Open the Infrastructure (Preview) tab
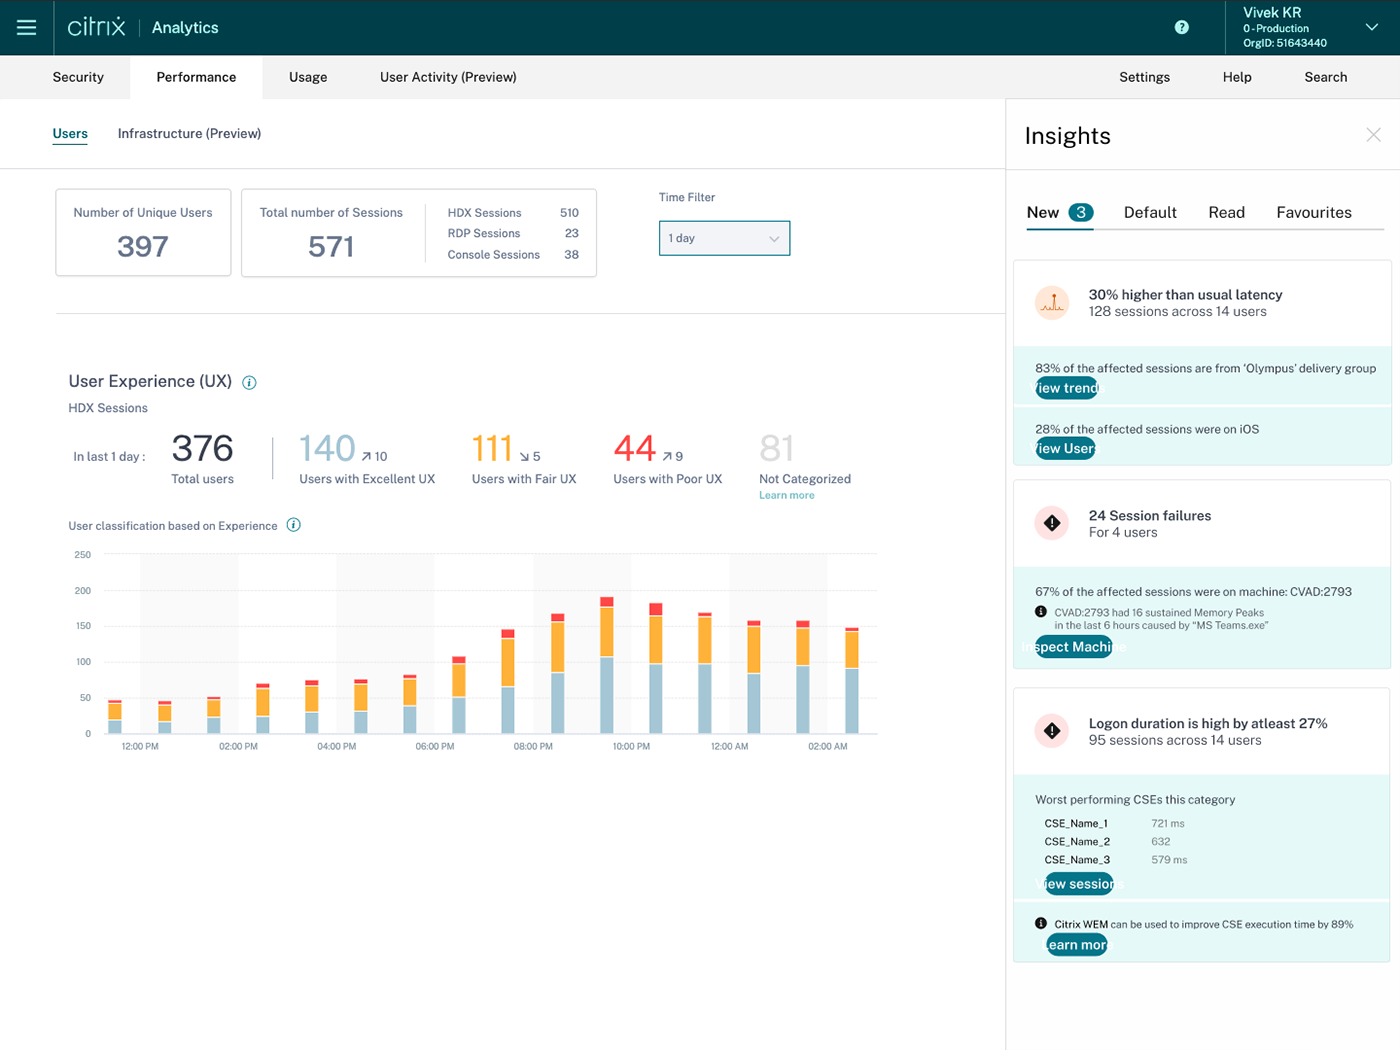 (x=189, y=133)
